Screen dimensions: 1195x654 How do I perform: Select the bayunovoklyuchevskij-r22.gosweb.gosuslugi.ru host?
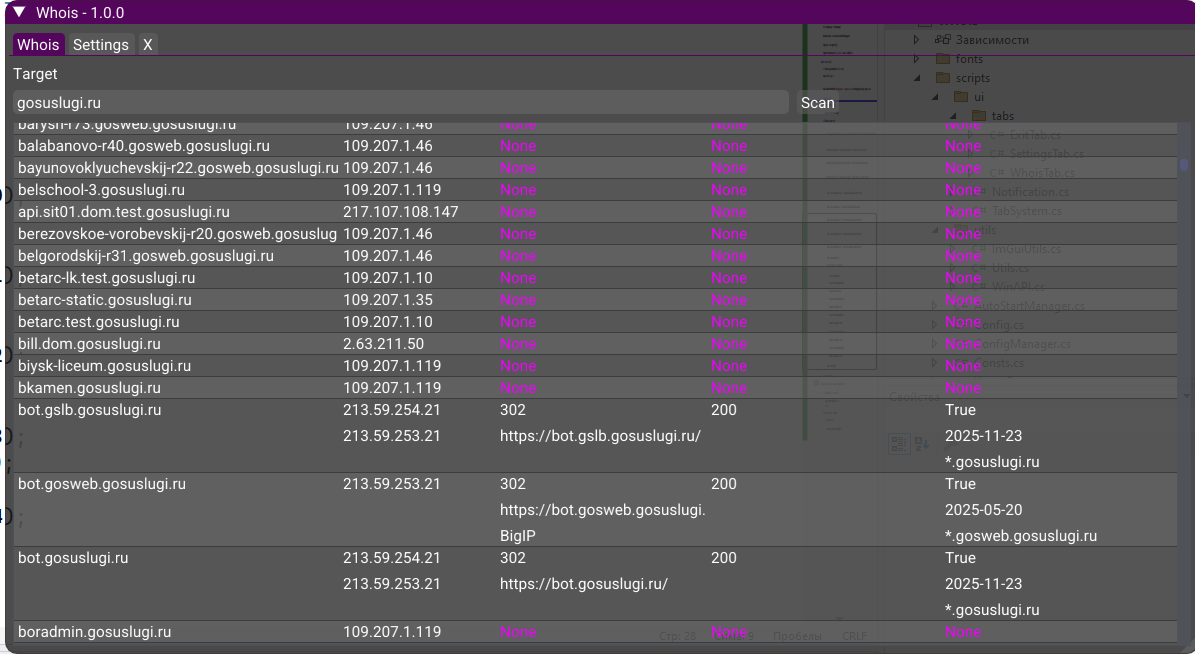pyautogui.click(x=178, y=168)
